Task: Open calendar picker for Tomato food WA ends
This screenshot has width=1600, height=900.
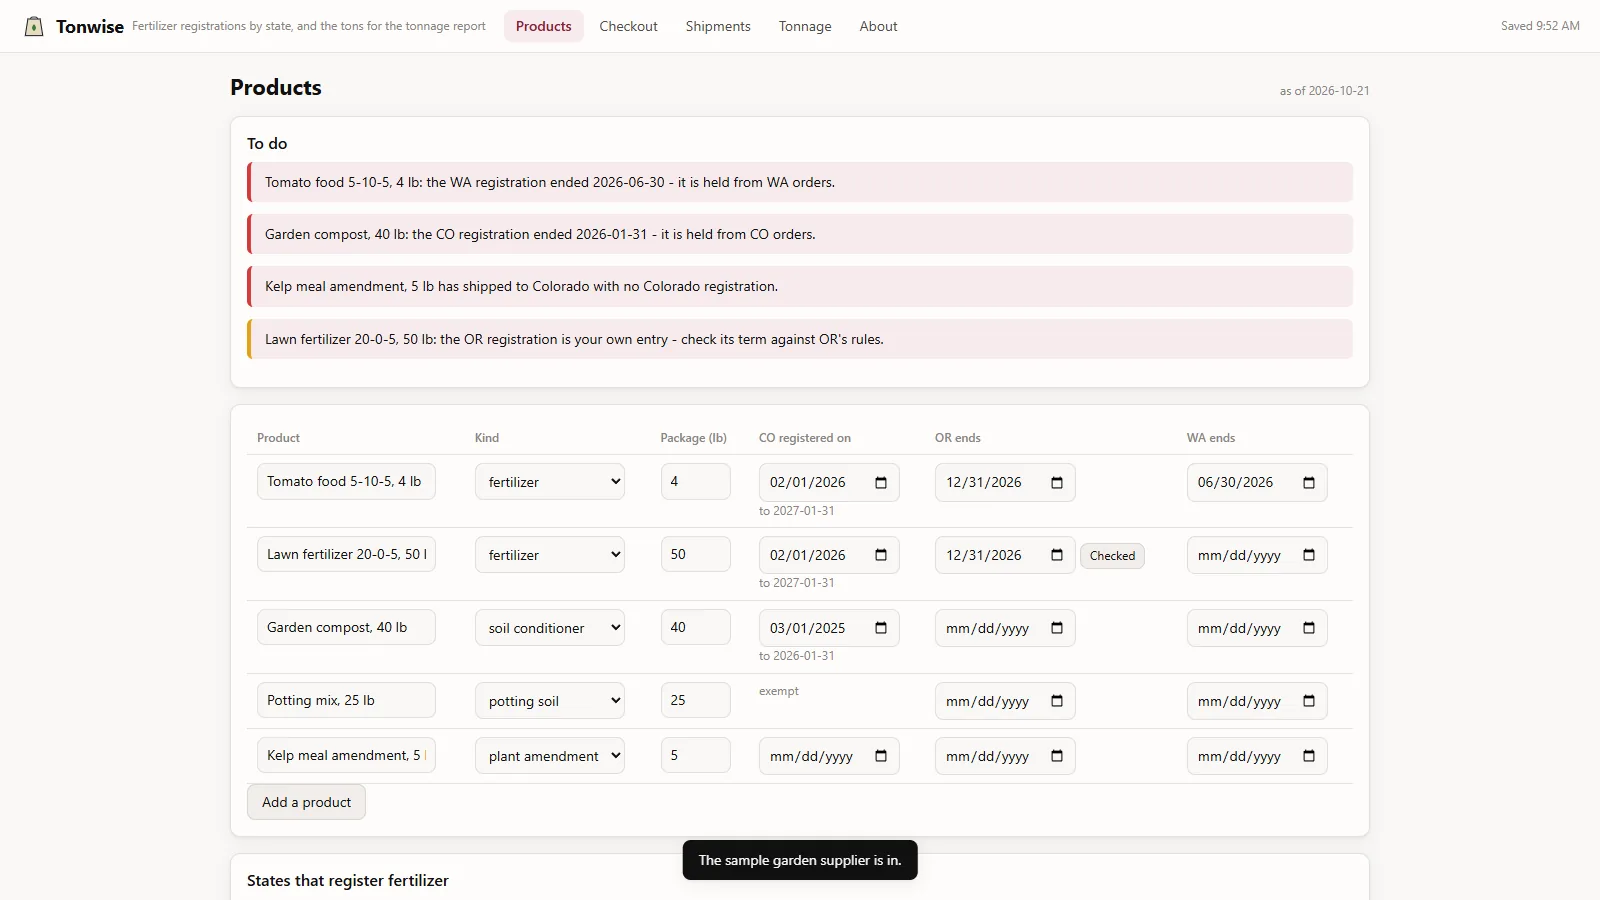Action: coord(1309,482)
